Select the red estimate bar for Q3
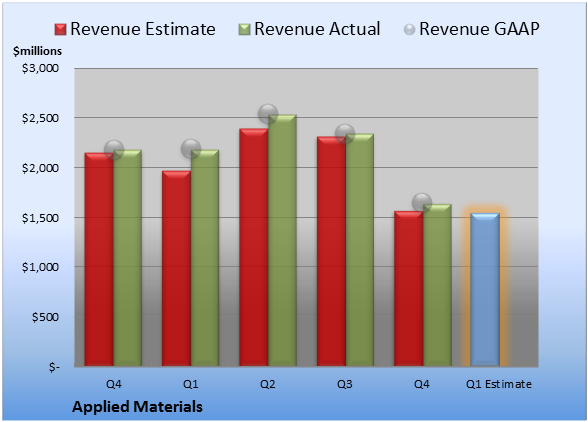This screenshot has width=588, height=422. tap(331, 251)
